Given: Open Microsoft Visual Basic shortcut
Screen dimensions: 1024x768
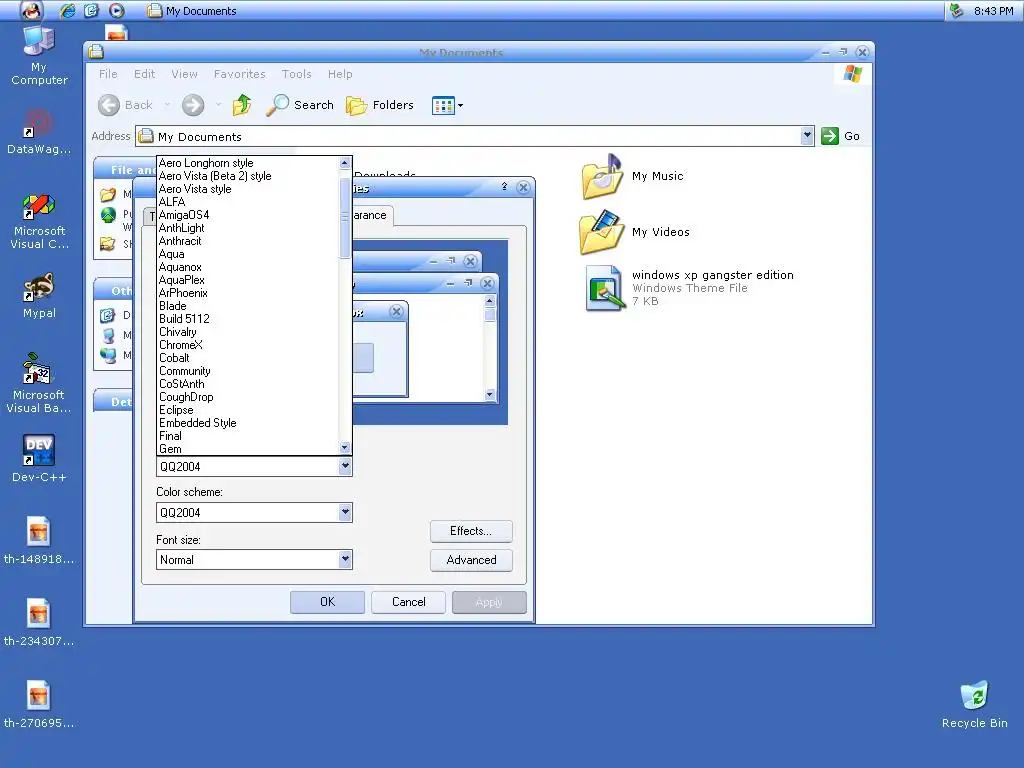Looking at the screenshot, I should 39,384.
